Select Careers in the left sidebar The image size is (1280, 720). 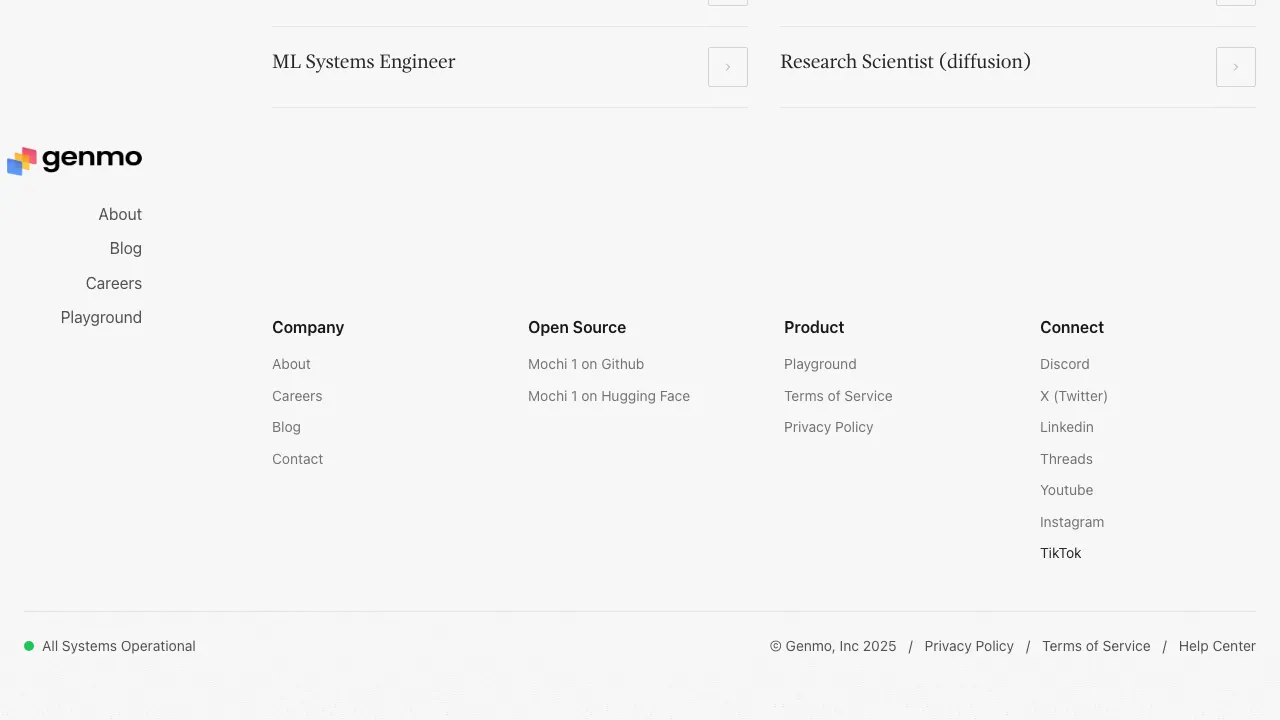[114, 283]
